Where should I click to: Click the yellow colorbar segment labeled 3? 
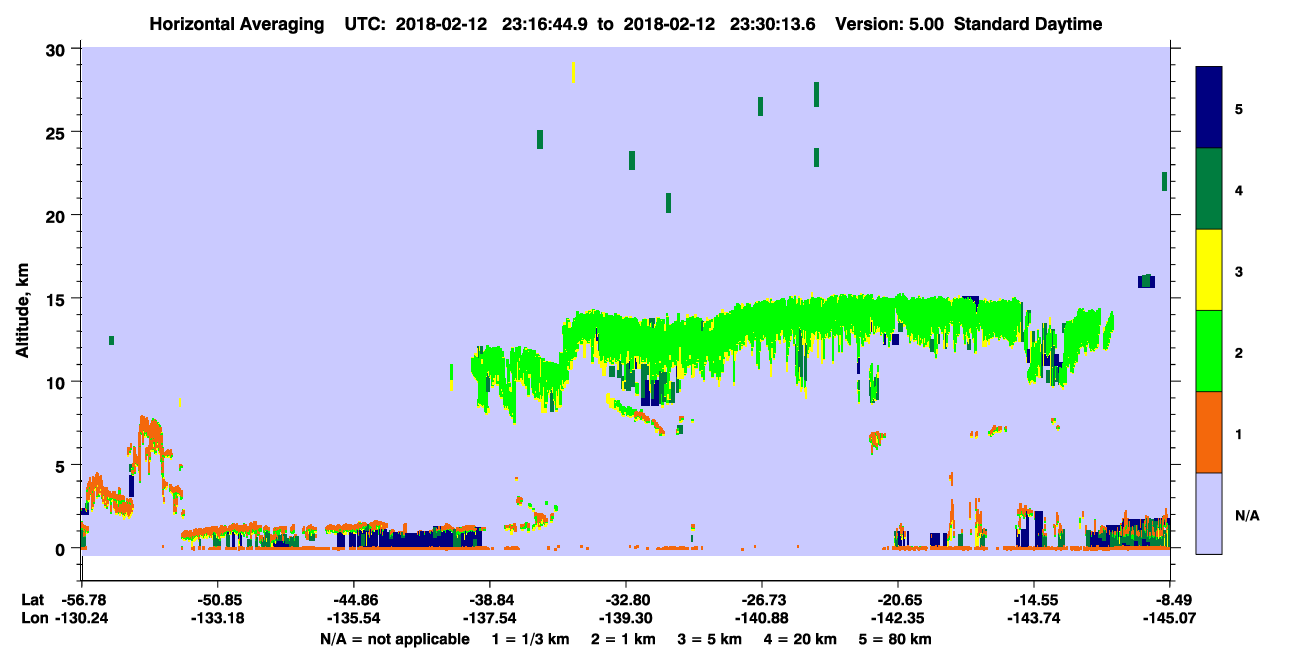[1209, 270]
